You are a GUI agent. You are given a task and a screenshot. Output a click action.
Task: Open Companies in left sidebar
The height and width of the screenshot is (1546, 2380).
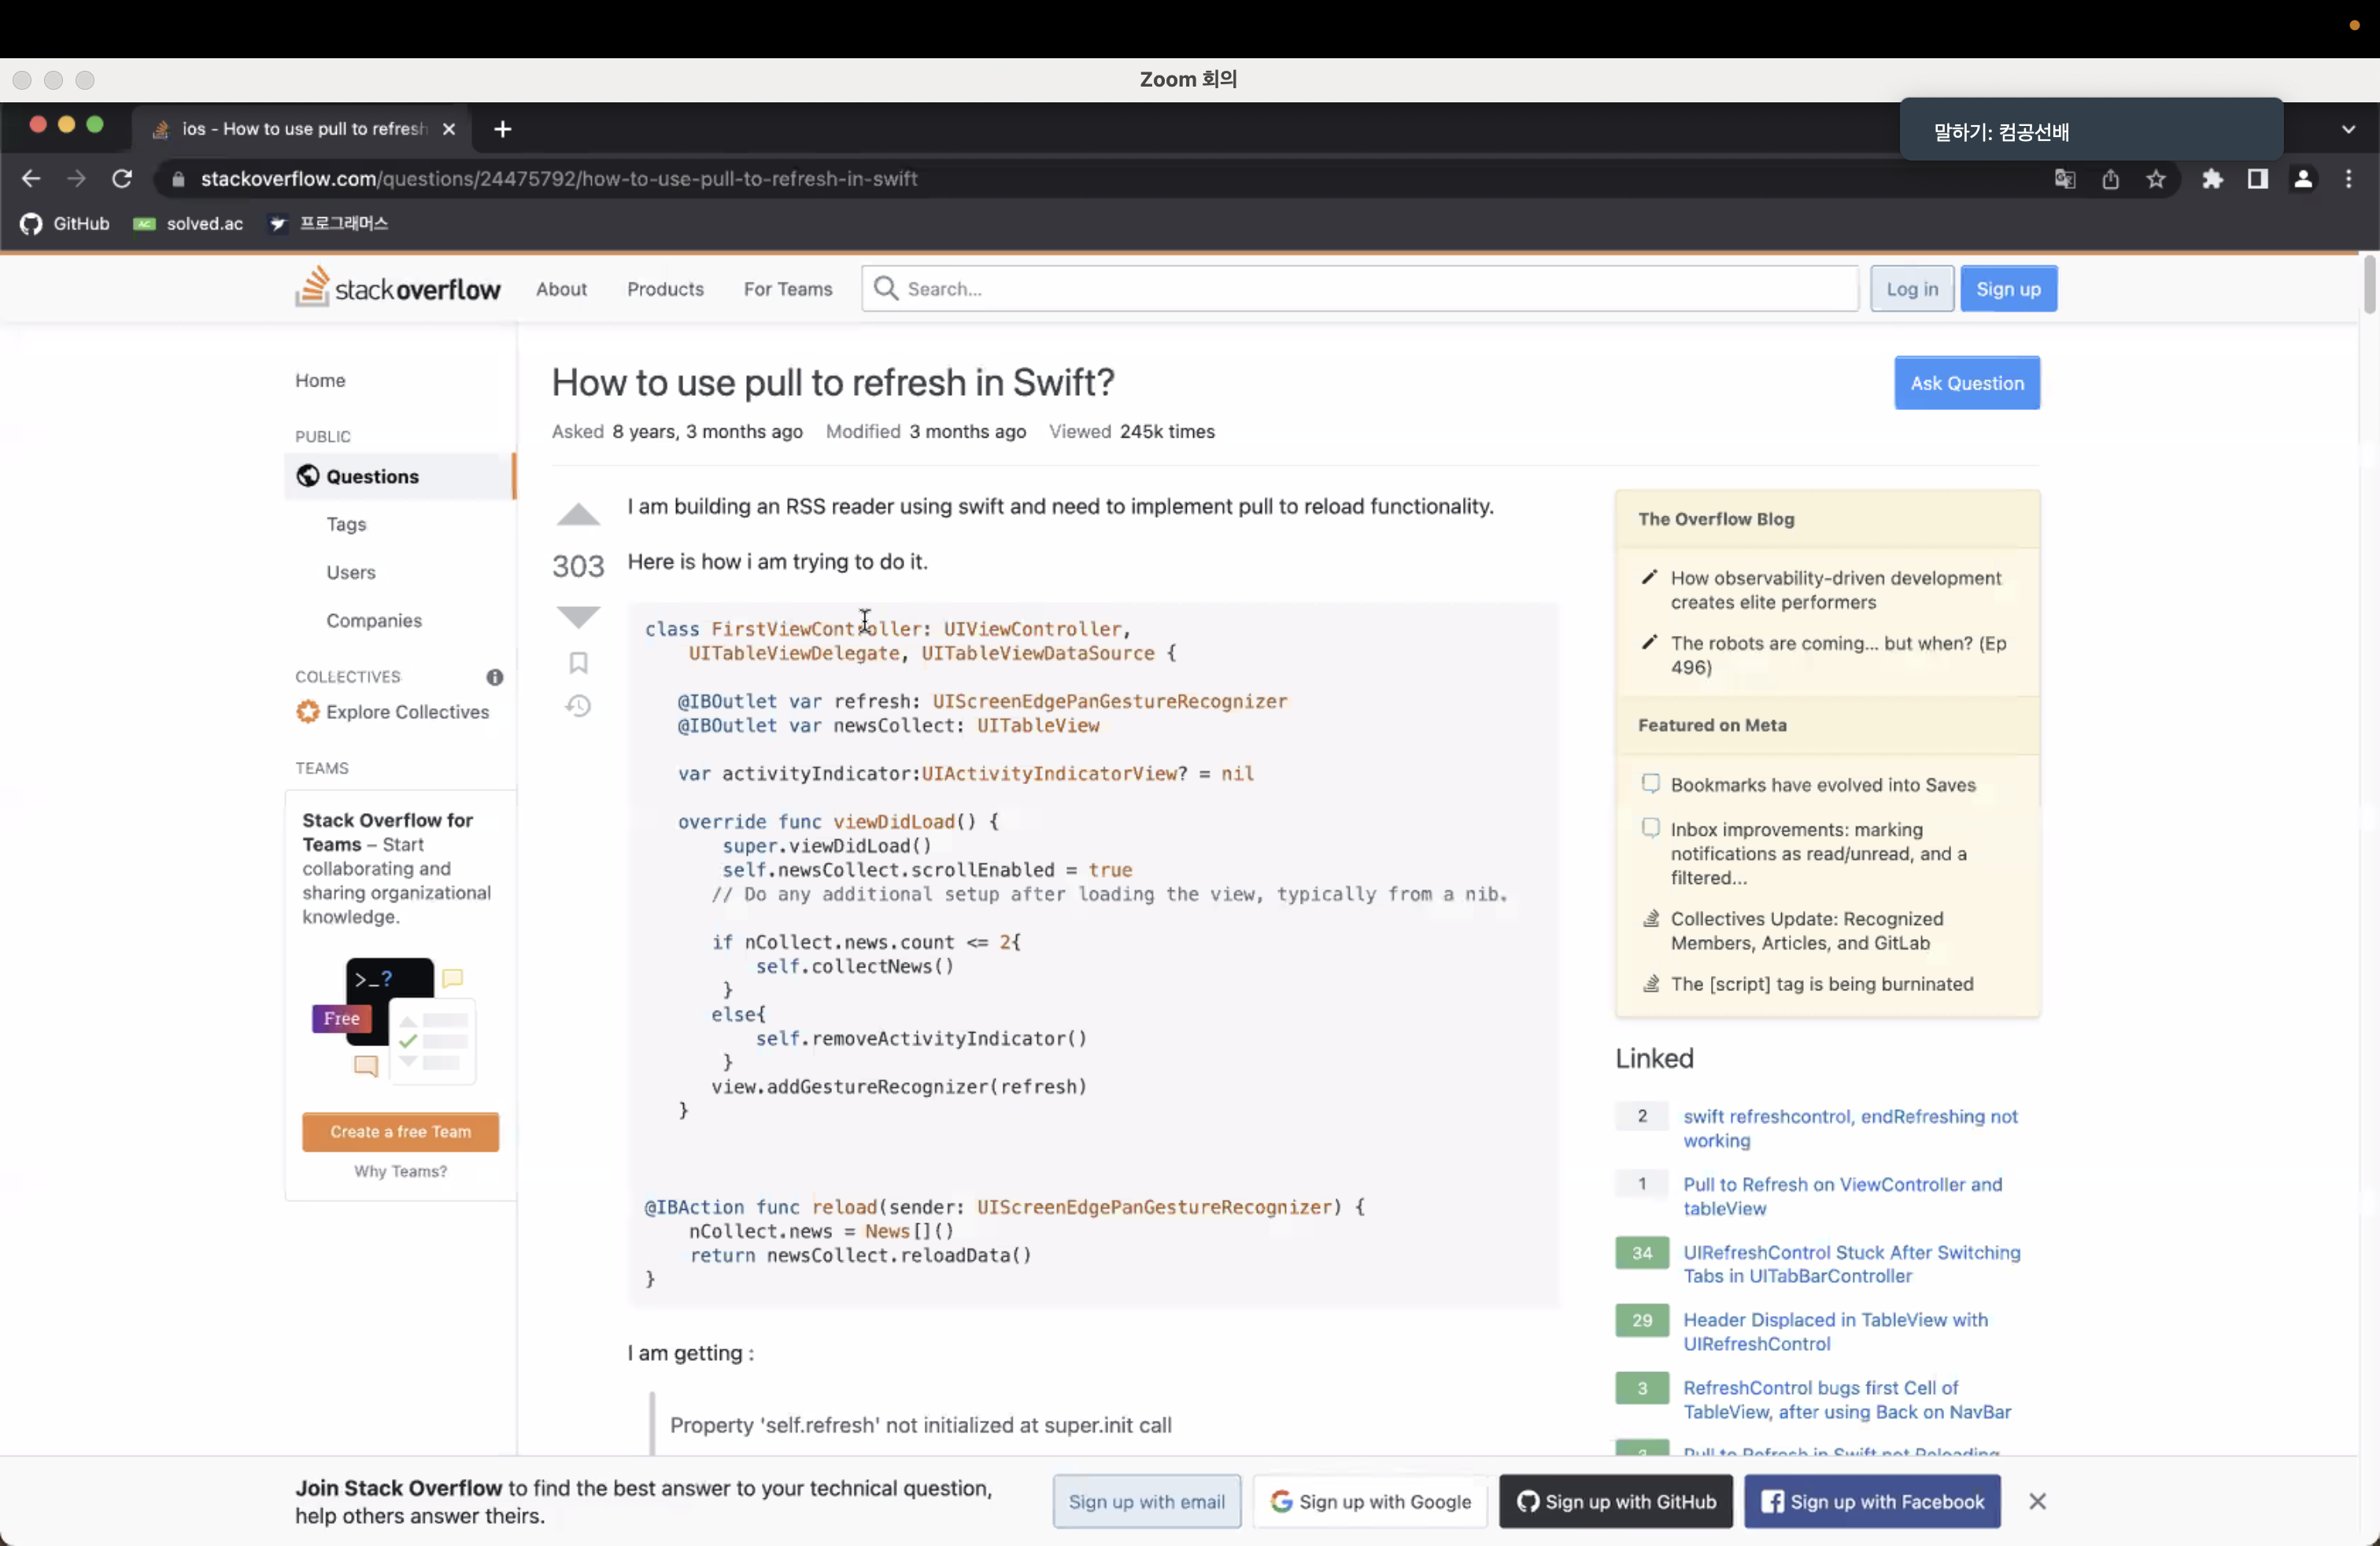tap(374, 620)
